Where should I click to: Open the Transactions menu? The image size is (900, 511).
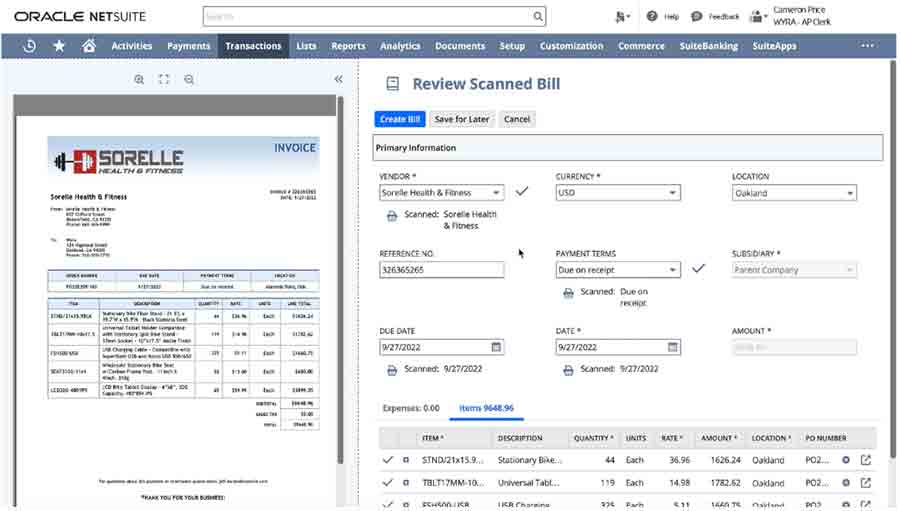click(253, 46)
